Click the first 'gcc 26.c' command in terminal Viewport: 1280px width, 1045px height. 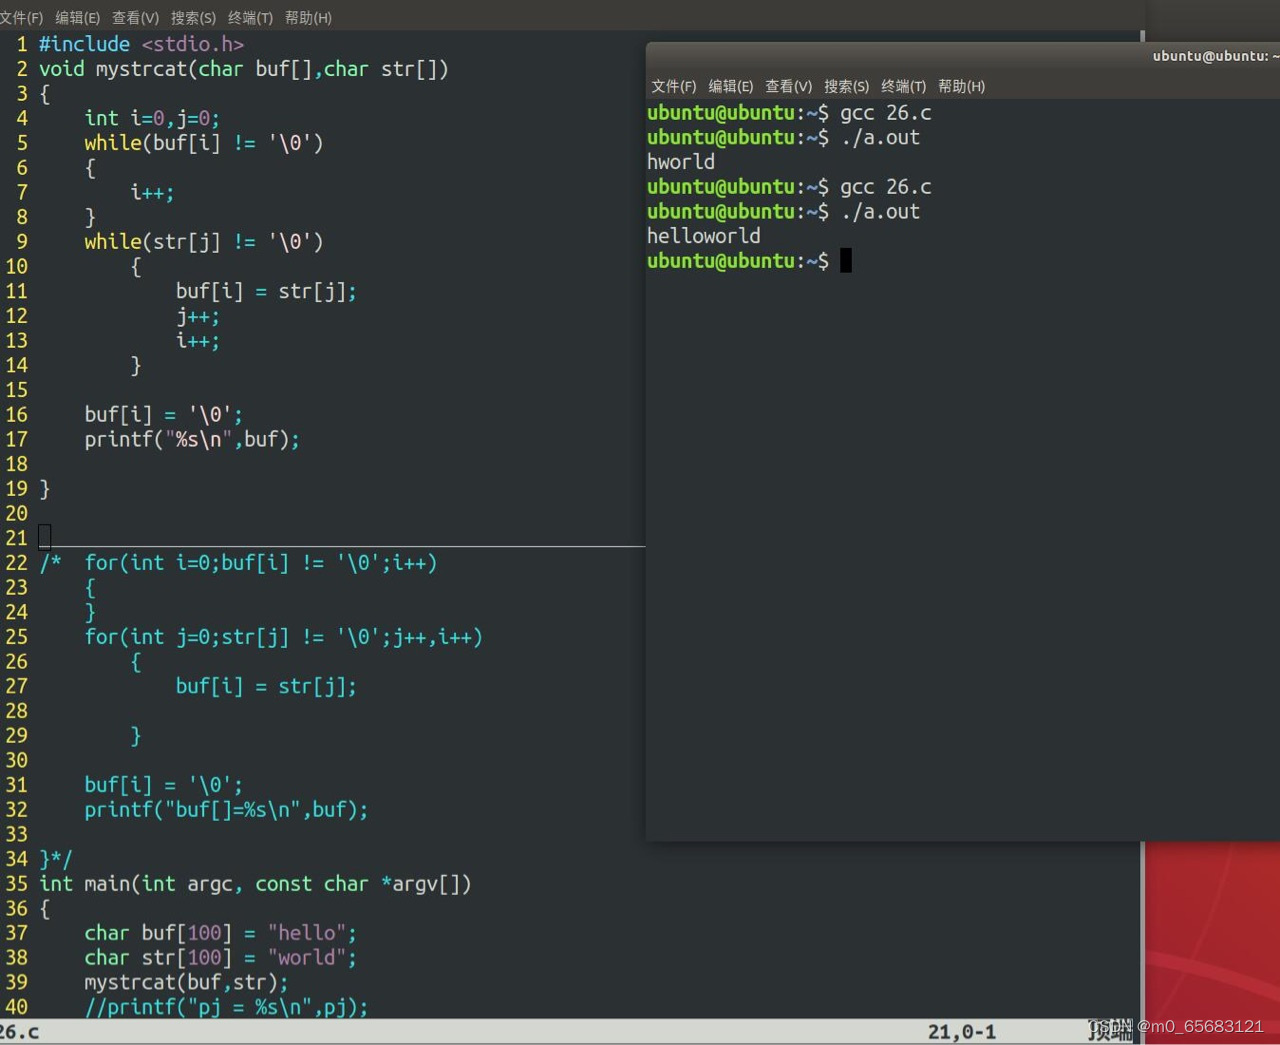[x=886, y=113]
